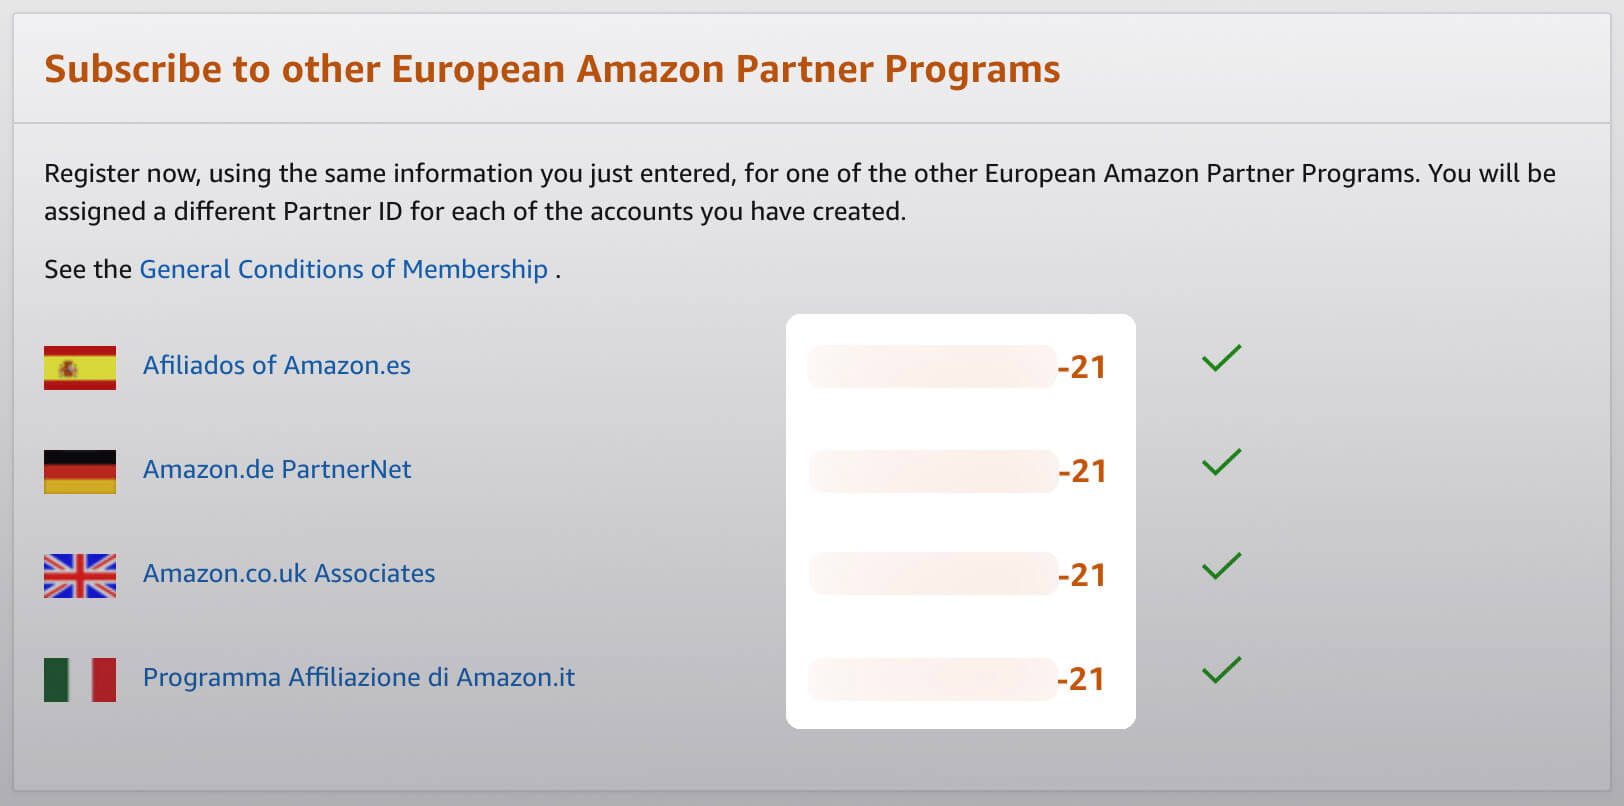Click the Spain flag icon

pyautogui.click(x=80, y=367)
